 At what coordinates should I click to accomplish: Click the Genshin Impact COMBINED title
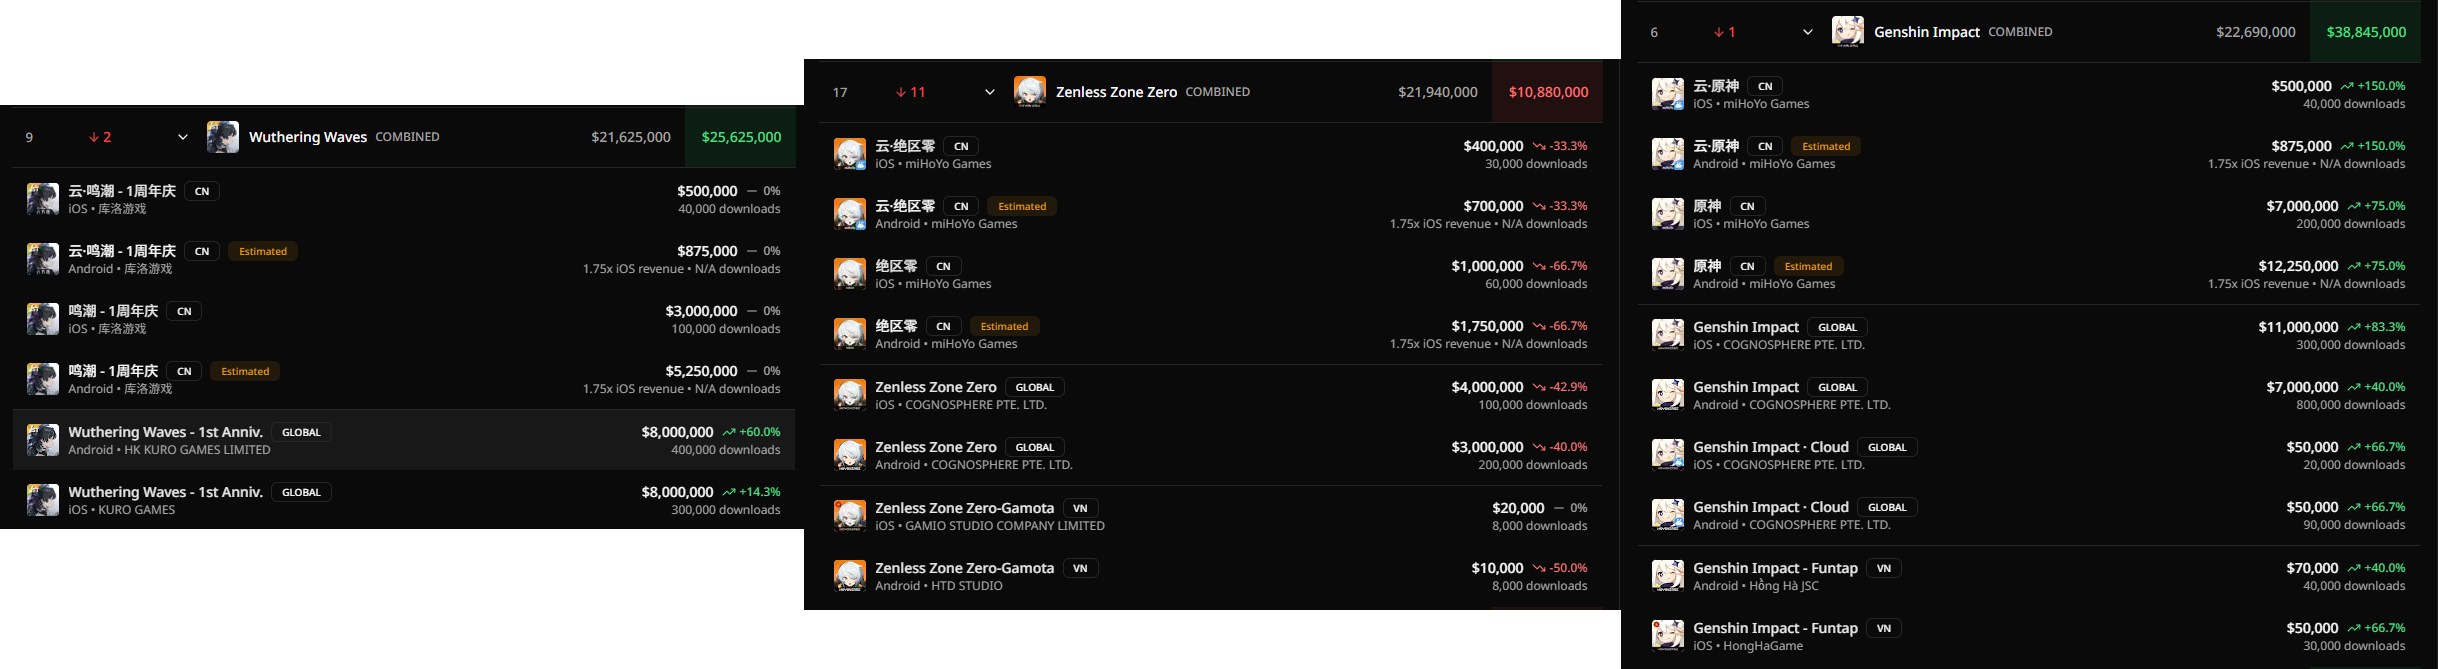1927,32
